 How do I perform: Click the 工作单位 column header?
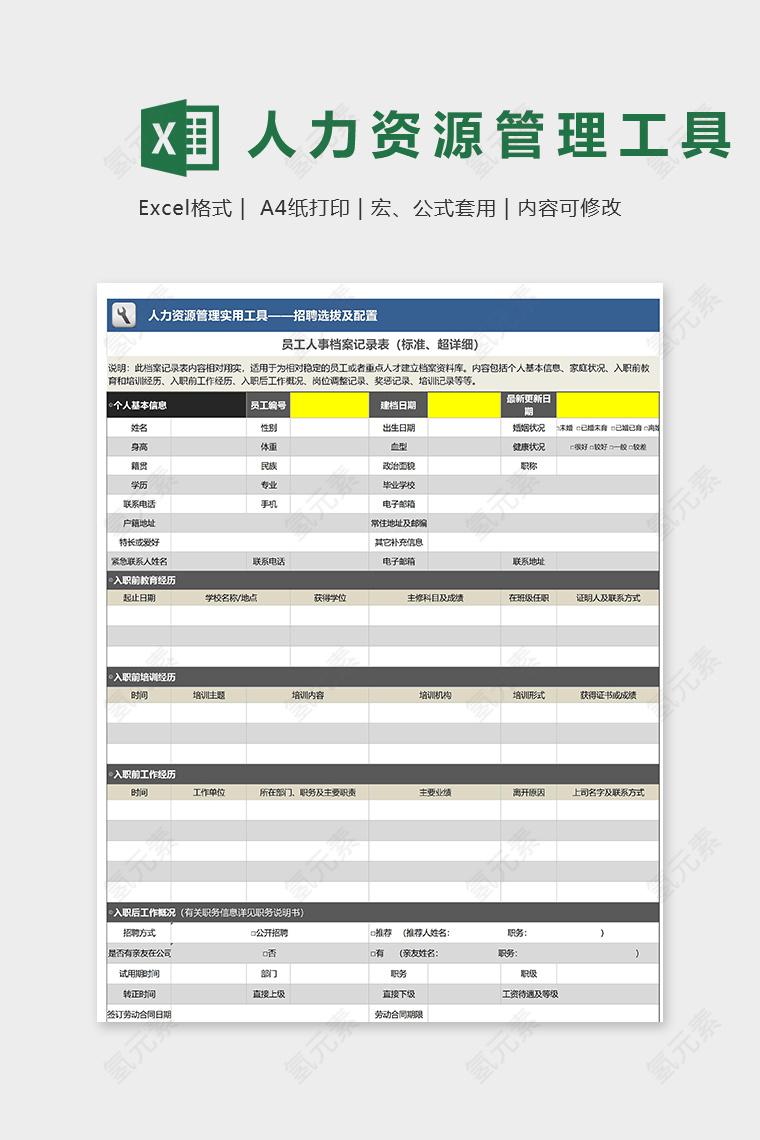pos(209,792)
